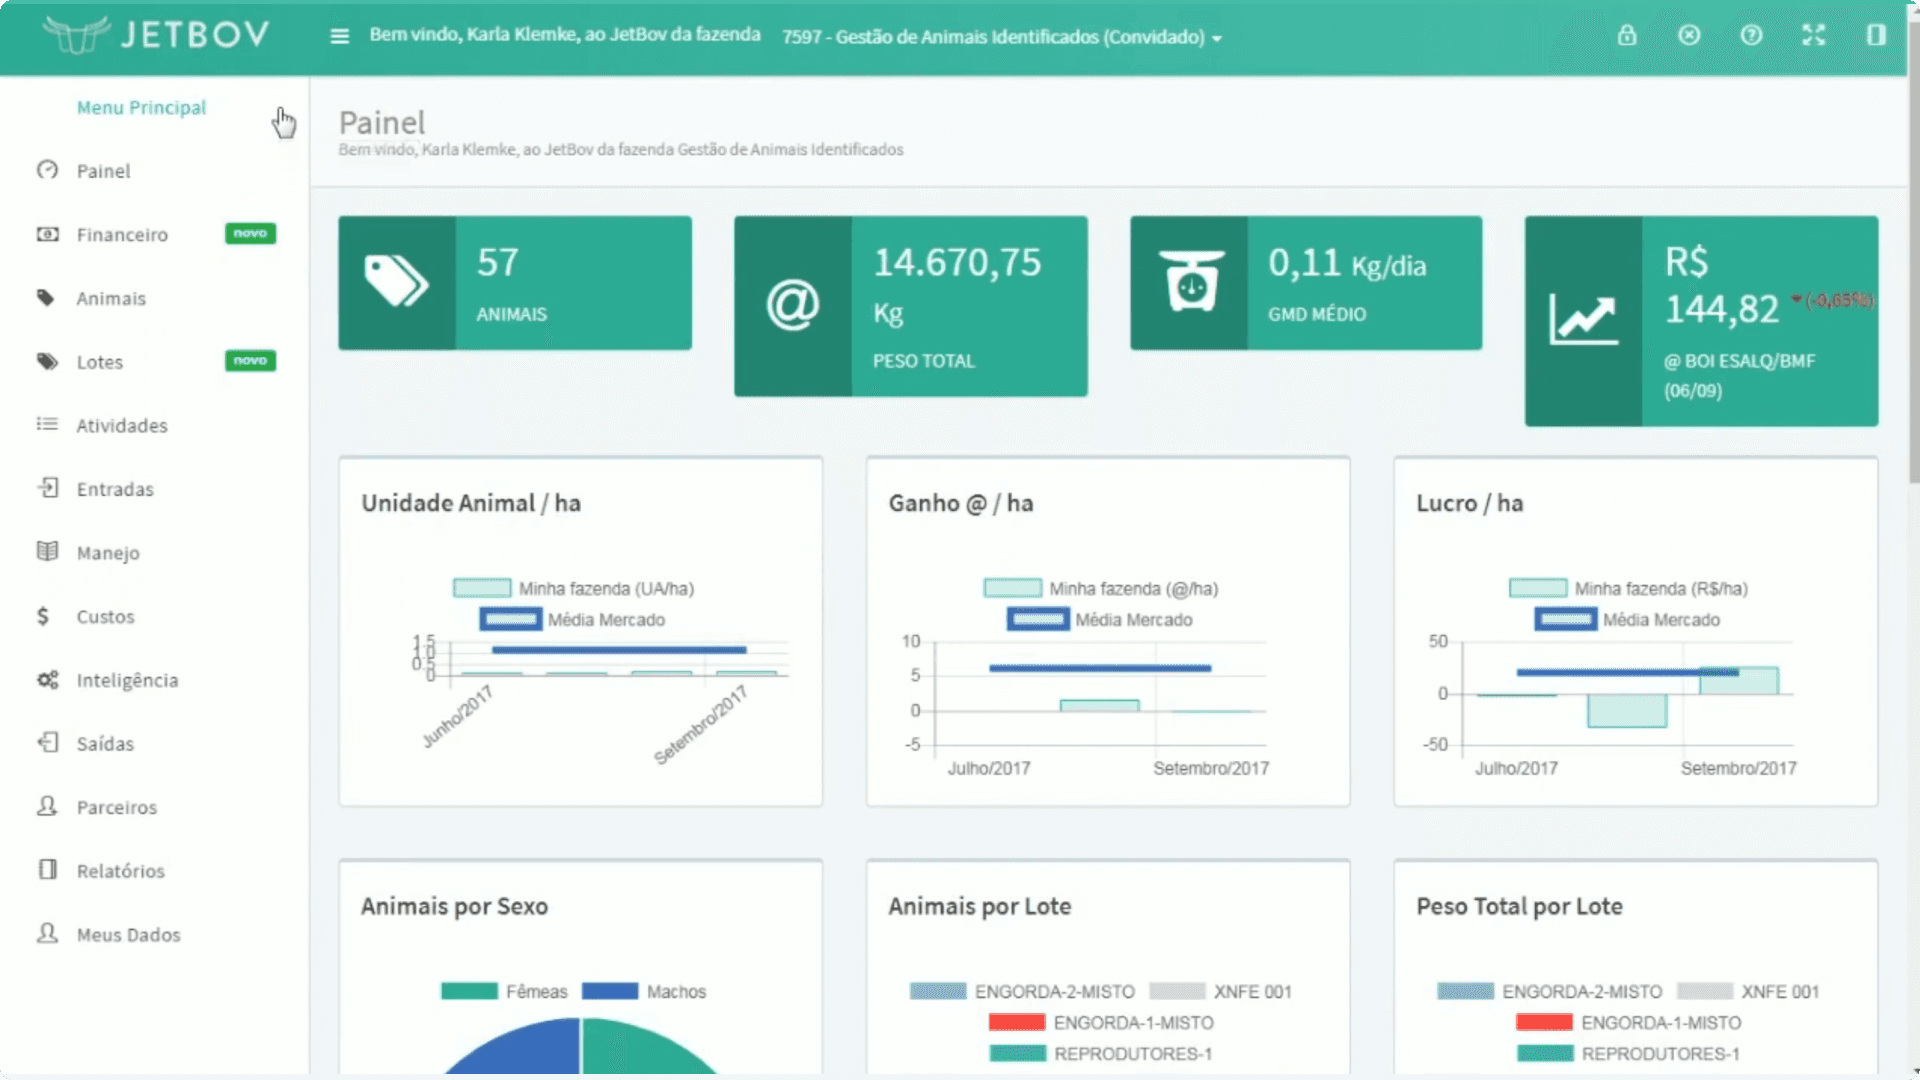Open Entradas menu item

pyautogui.click(x=115, y=490)
